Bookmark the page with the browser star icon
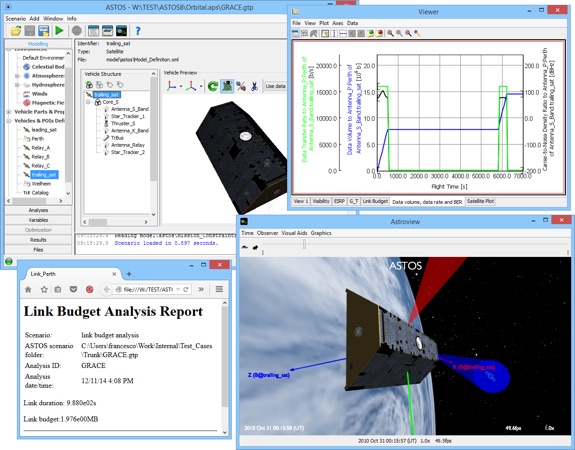 click(44, 289)
